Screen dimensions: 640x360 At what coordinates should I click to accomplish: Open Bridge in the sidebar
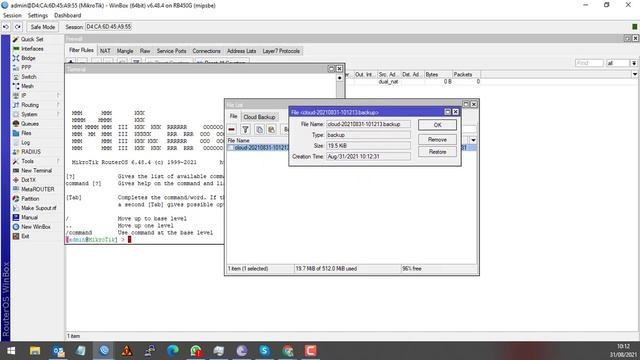click(28, 58)
